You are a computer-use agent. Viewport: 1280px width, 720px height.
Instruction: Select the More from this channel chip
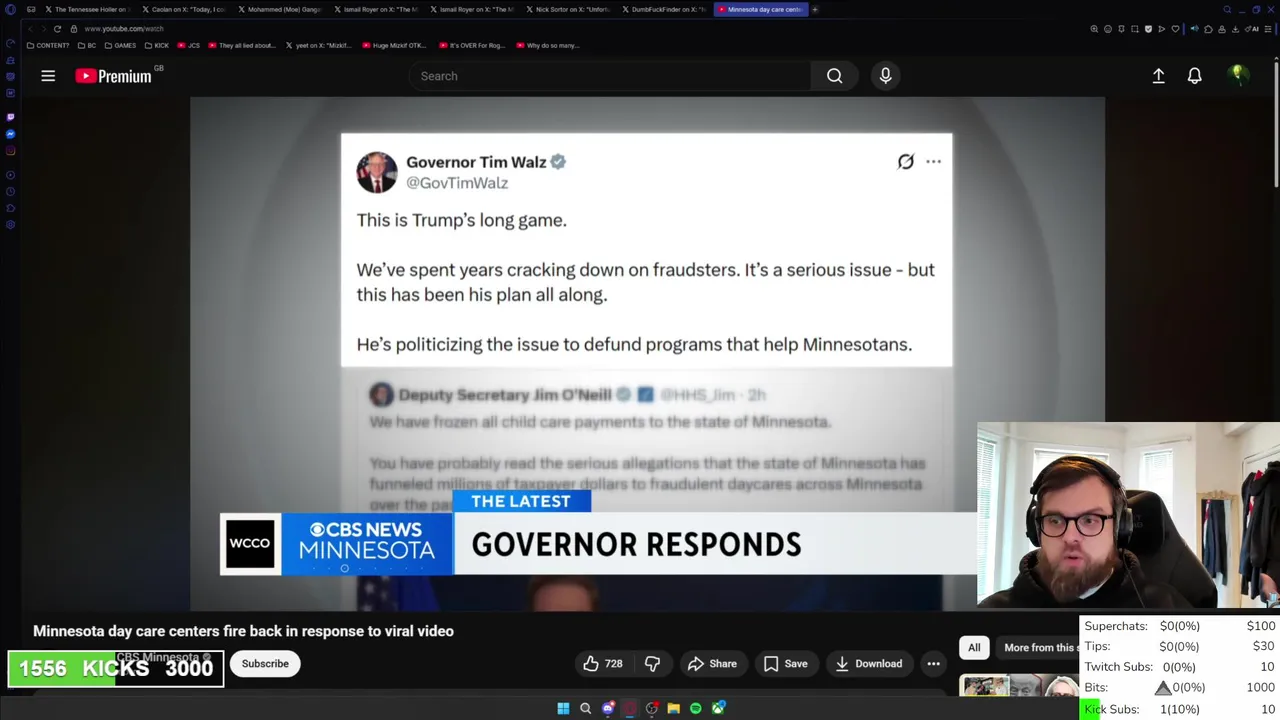pos(1038,648)
